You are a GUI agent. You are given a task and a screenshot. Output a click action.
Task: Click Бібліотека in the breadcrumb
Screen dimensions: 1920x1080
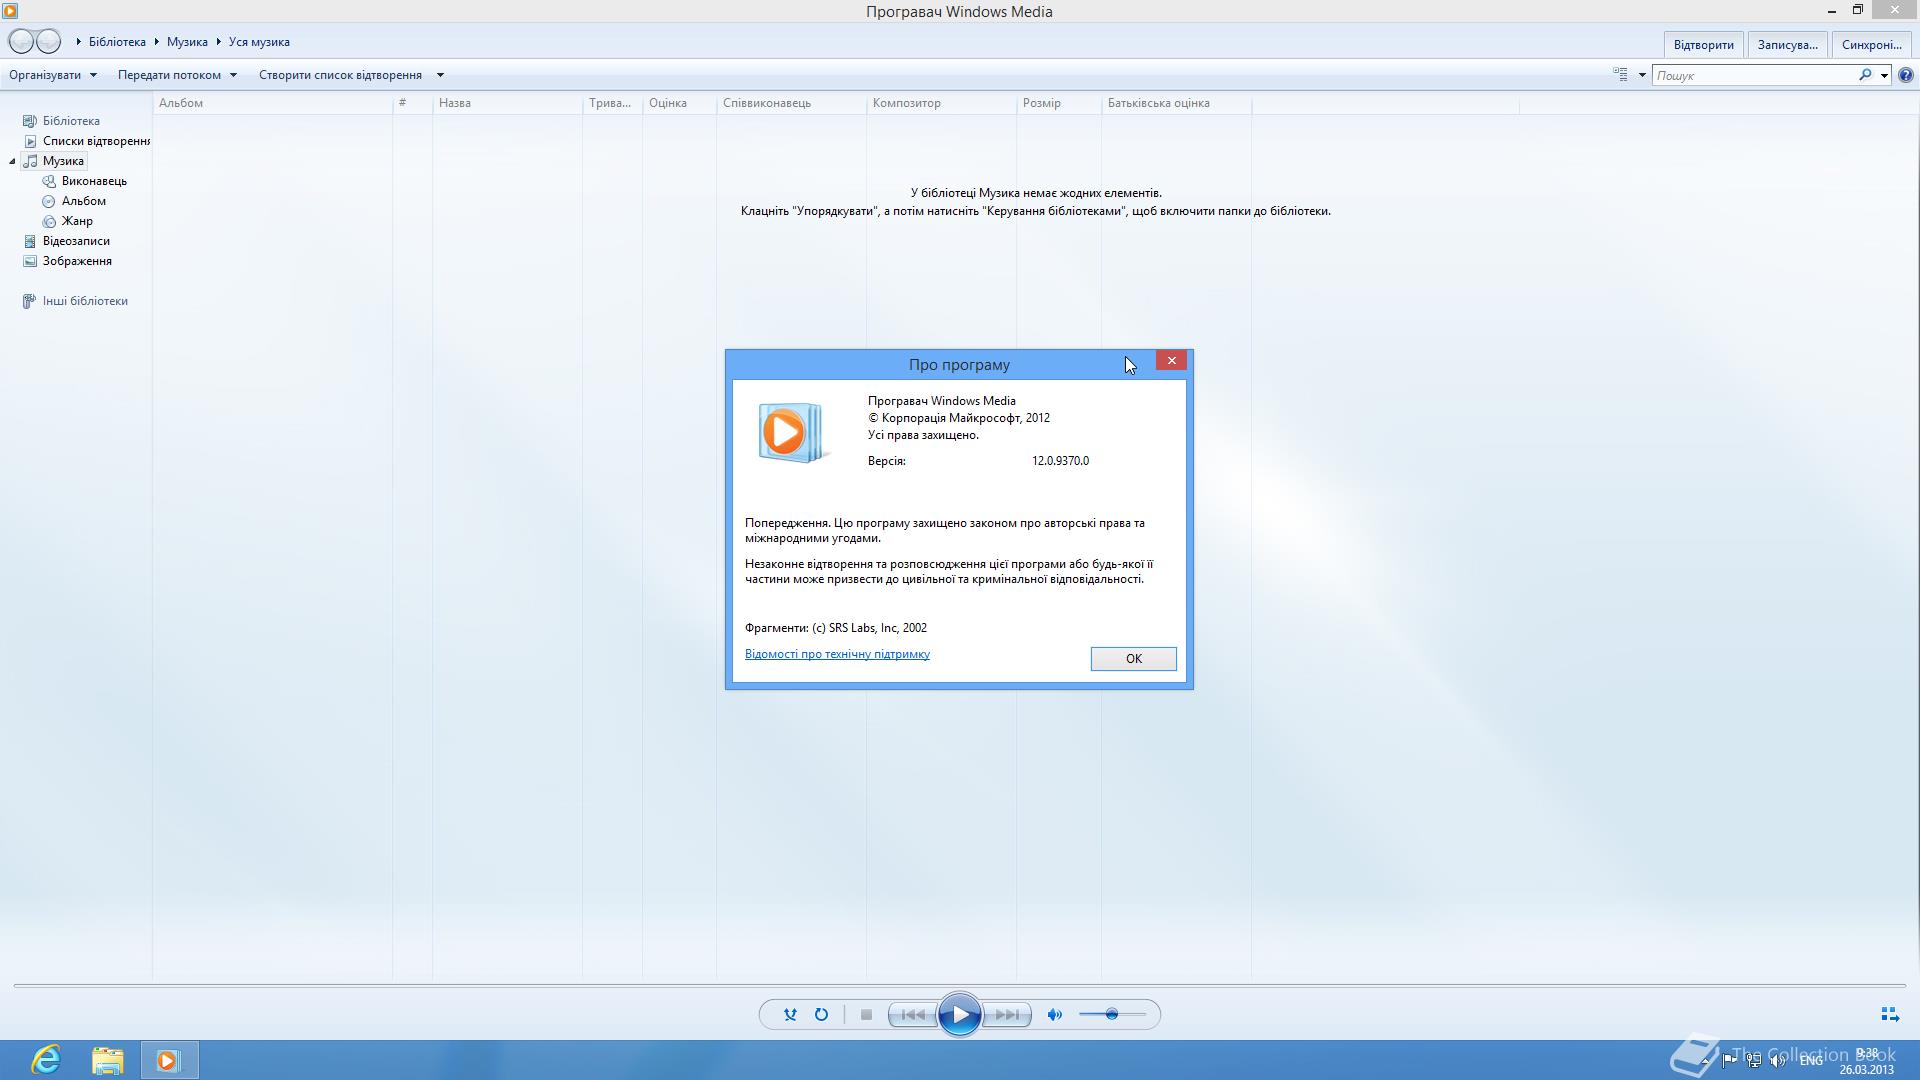click(x=117, y=42)
